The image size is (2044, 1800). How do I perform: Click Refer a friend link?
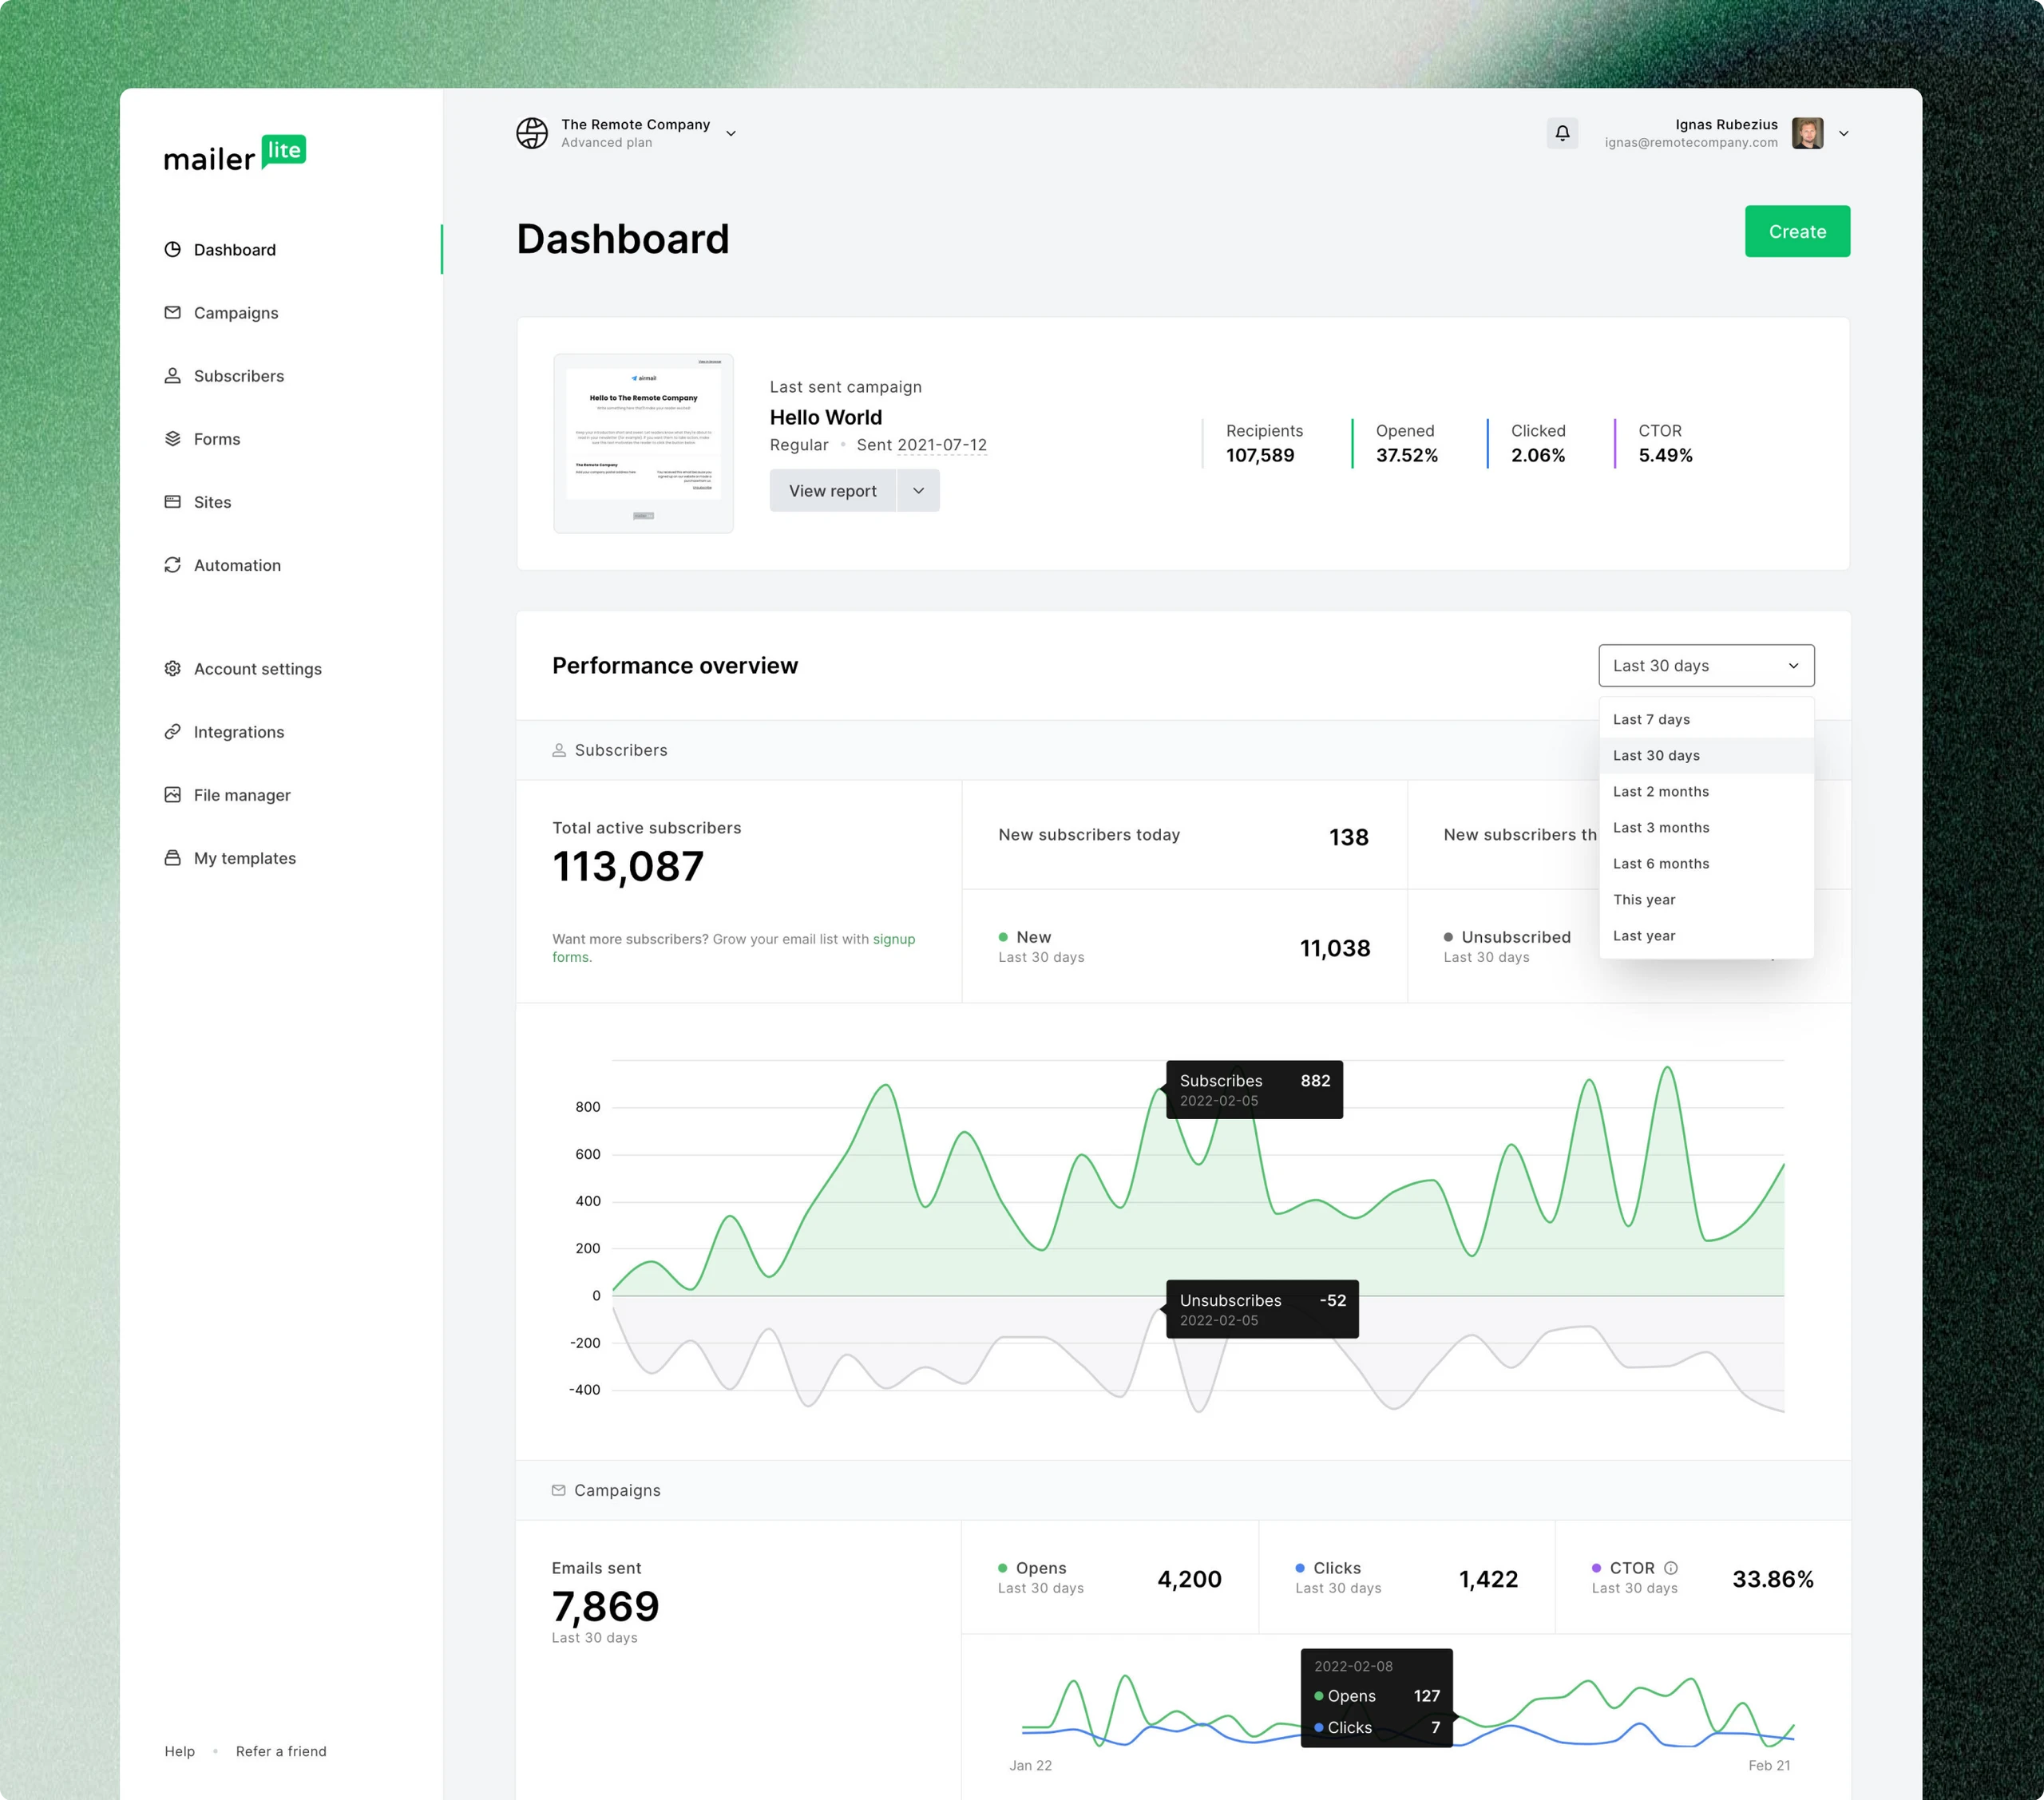281,1751
